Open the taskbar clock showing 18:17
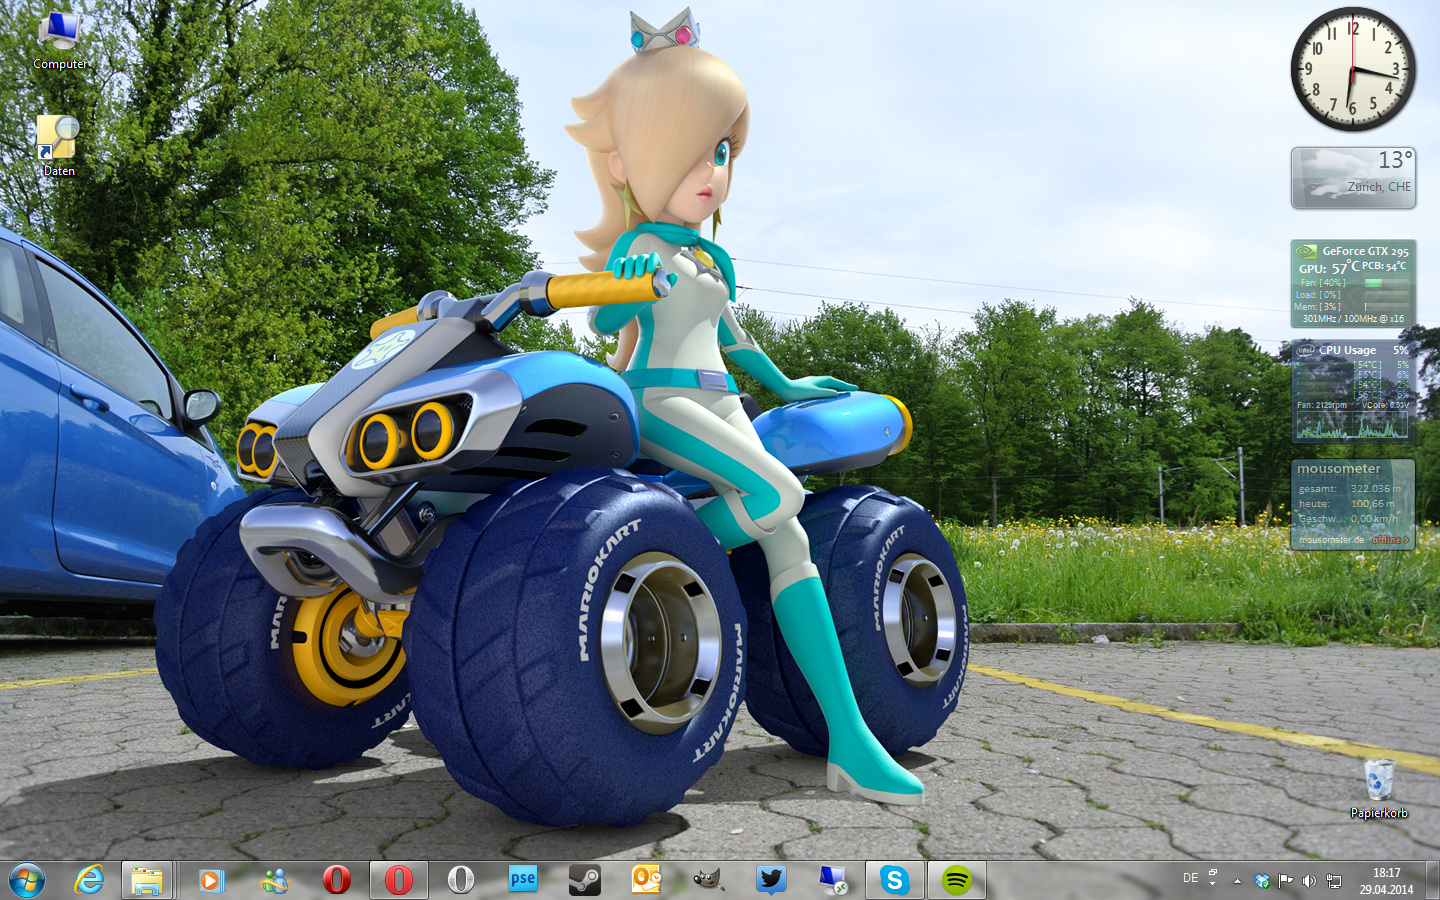 point(1386,881)
